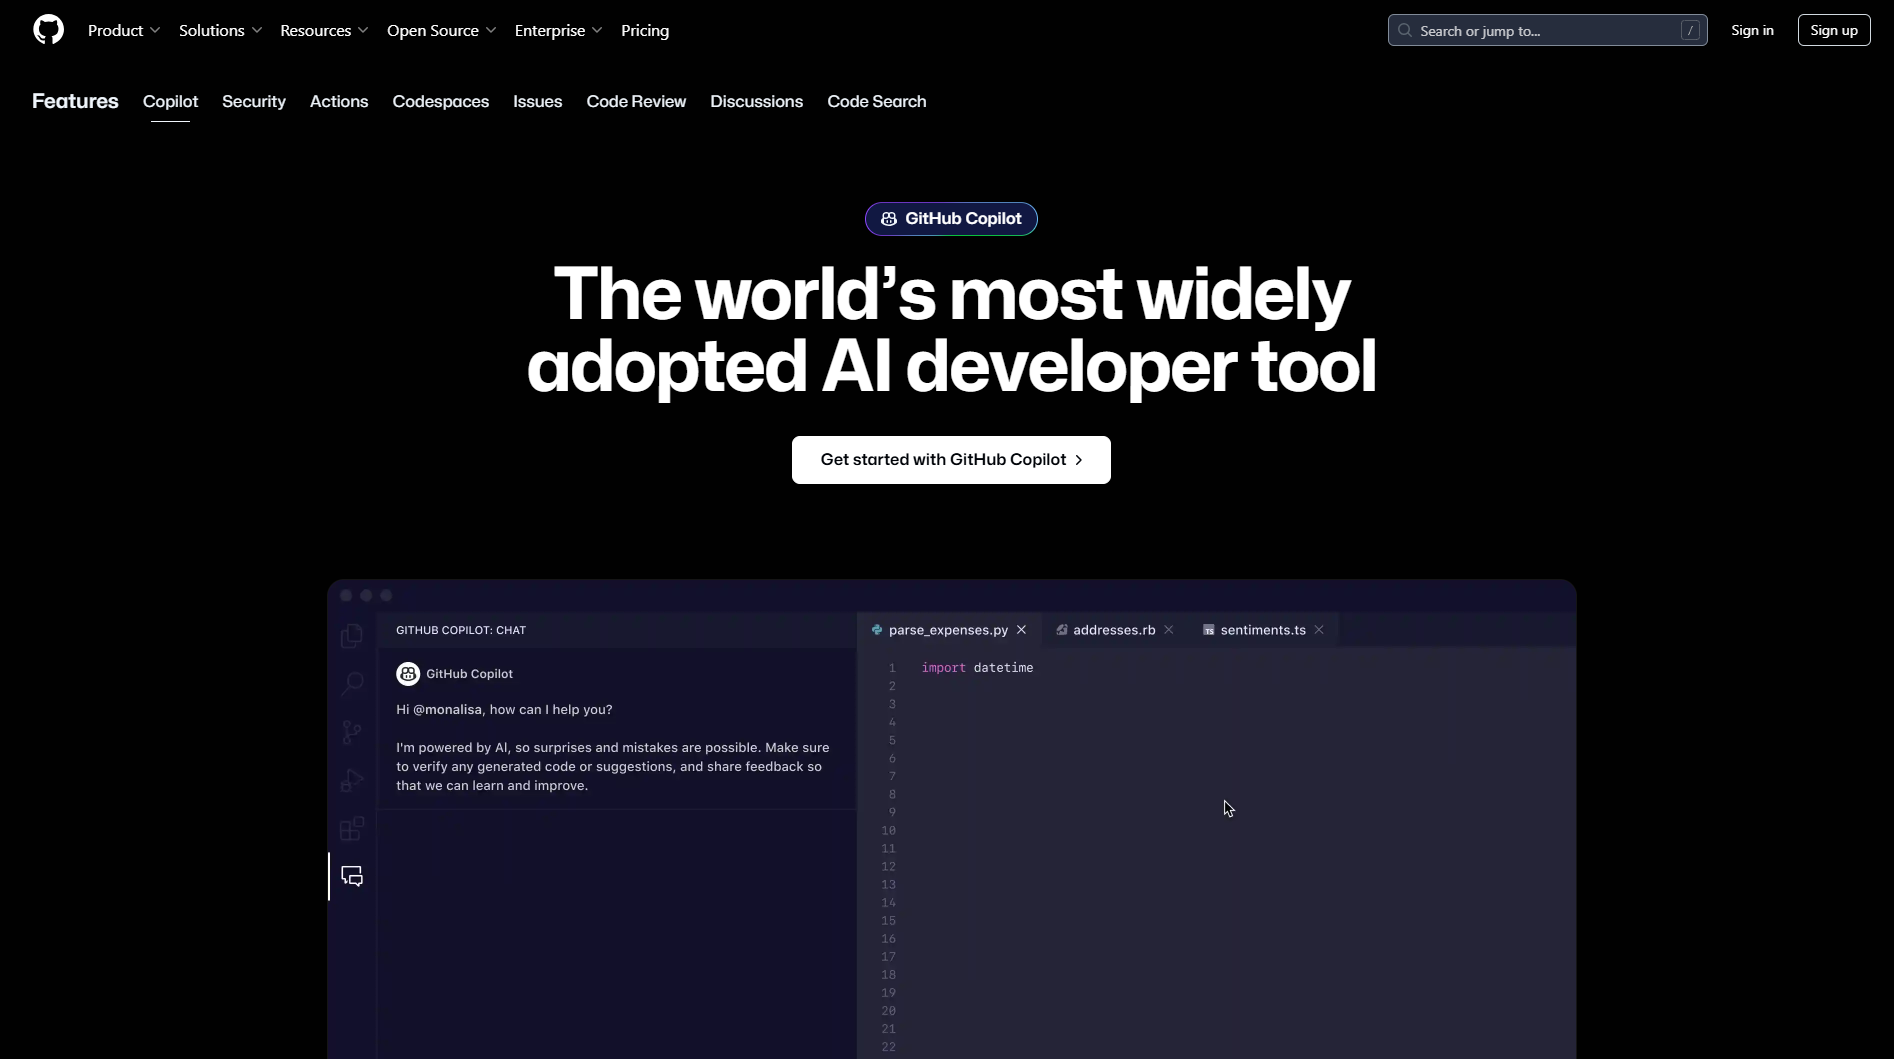Switch to the Discussions features tab
Viewport: 1894px width, 1059px height.
point(756,101)
